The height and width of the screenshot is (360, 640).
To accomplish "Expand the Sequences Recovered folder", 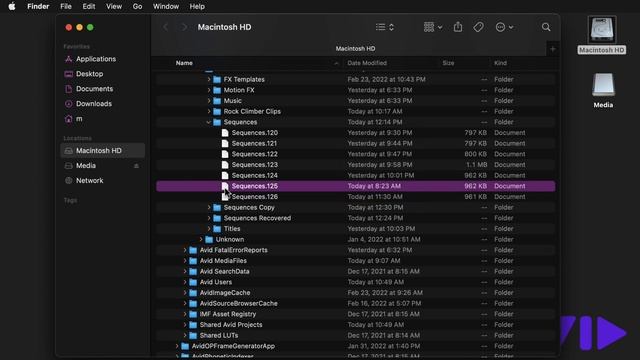I will point(209,218).
